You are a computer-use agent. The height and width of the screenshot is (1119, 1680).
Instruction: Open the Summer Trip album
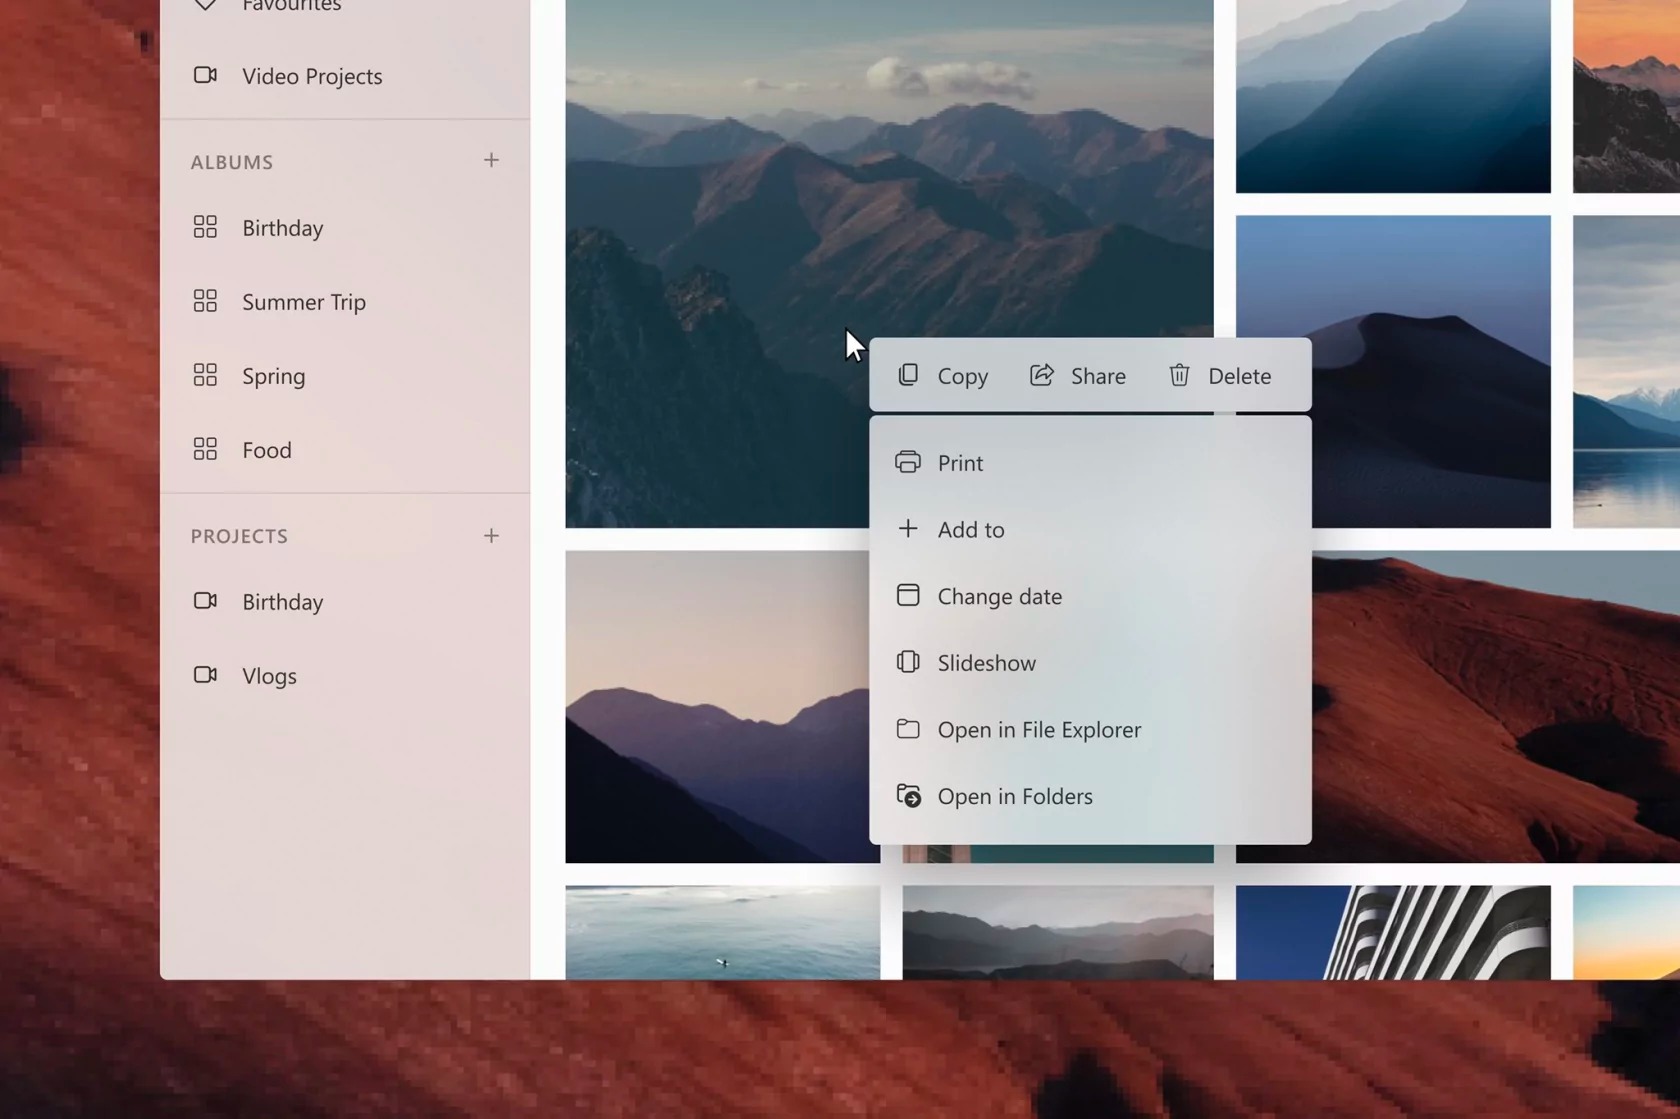pyautogui.click(x=303, y=302)
